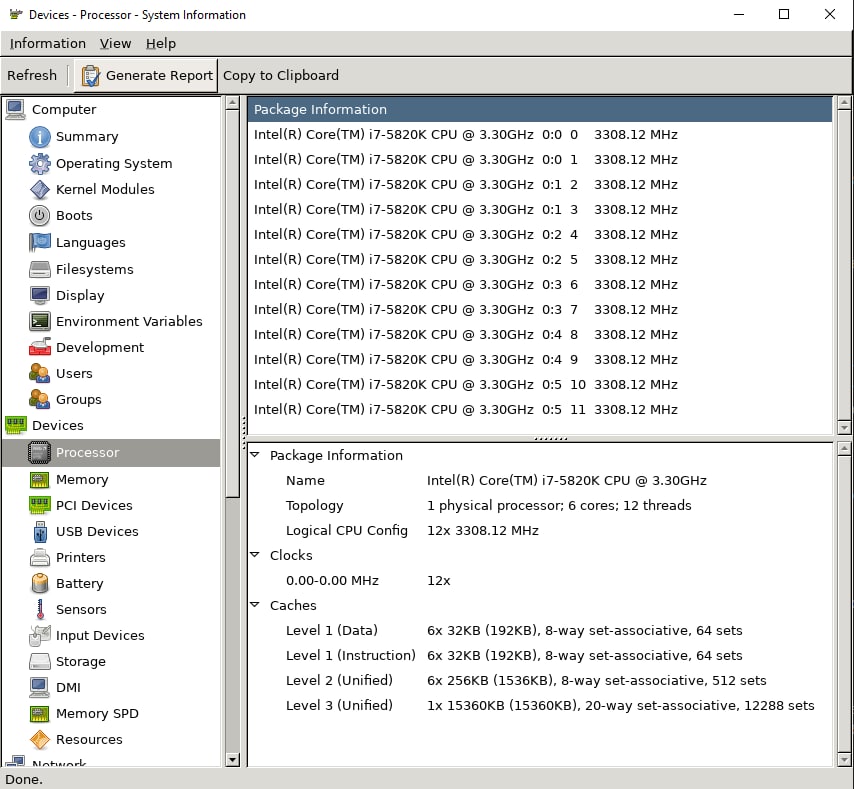Select the CPU row with thread 6
This screenshot has height=789, width=854.
pos(540,285)
